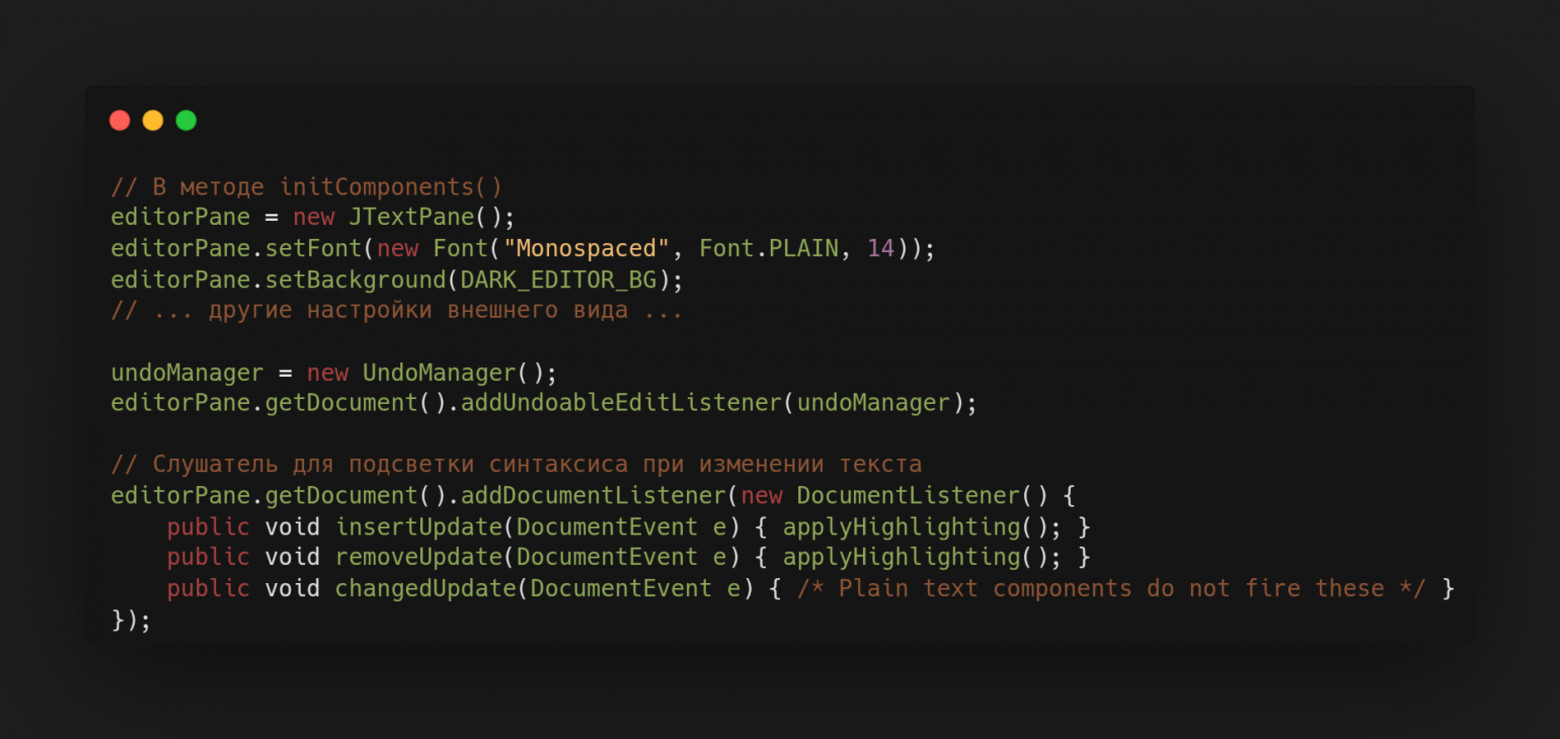Image resolution: width=1560 pixels, height=739 pixels.
Task: Click the yellow window control dot
Action: click(152, 119)
